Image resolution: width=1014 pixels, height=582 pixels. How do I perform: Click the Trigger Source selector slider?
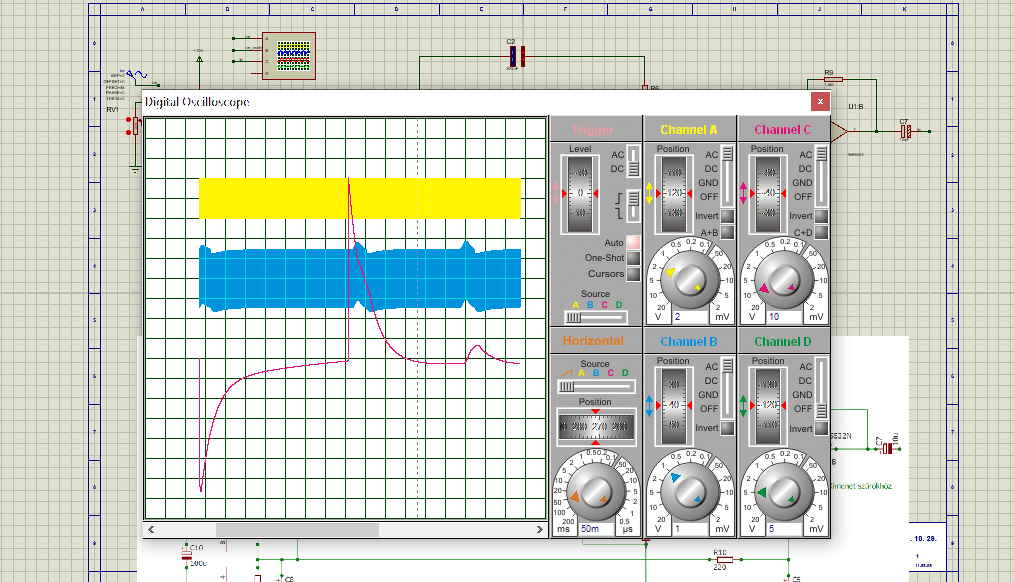[595, 318]
